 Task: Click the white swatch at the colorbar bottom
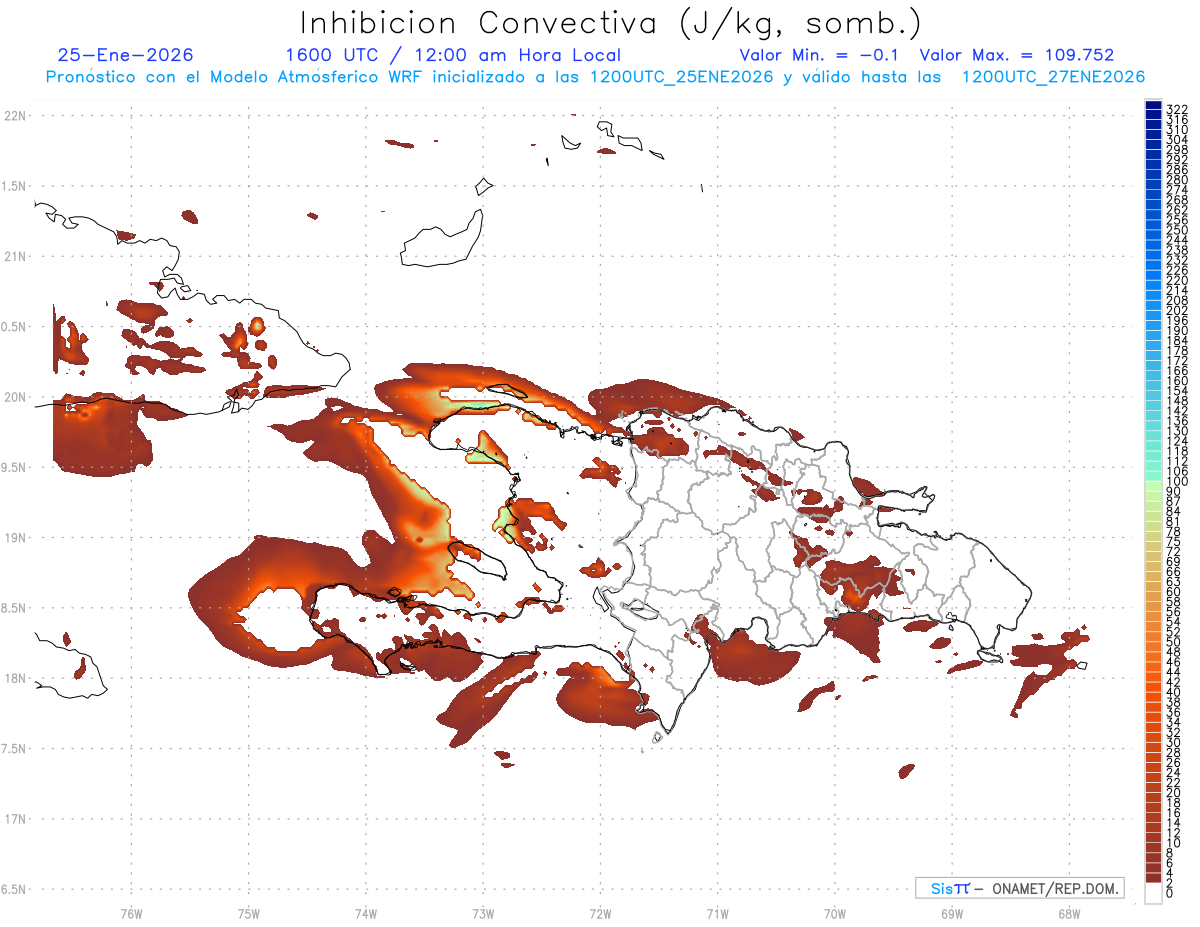pyautogui.click(x=1153, y=893)
